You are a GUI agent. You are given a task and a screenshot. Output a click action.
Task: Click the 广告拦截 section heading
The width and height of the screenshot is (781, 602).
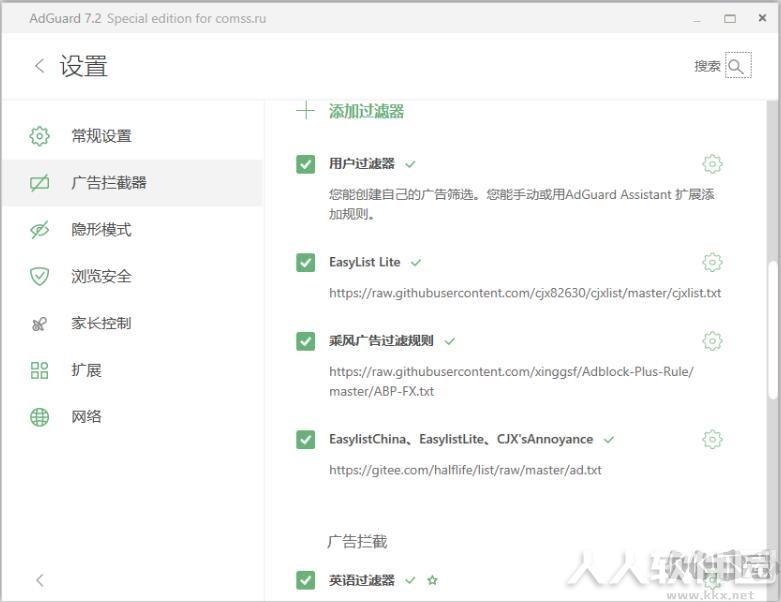(358, 542)
